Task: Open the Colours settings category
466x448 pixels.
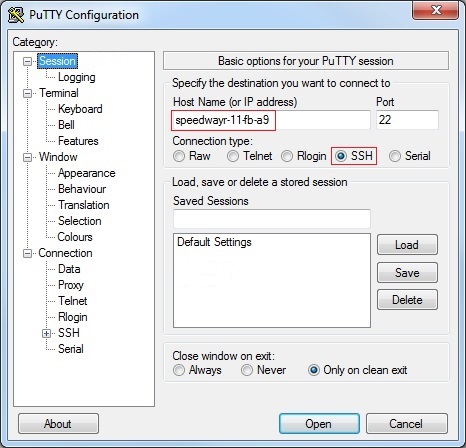Action: (x=75, y=237)
